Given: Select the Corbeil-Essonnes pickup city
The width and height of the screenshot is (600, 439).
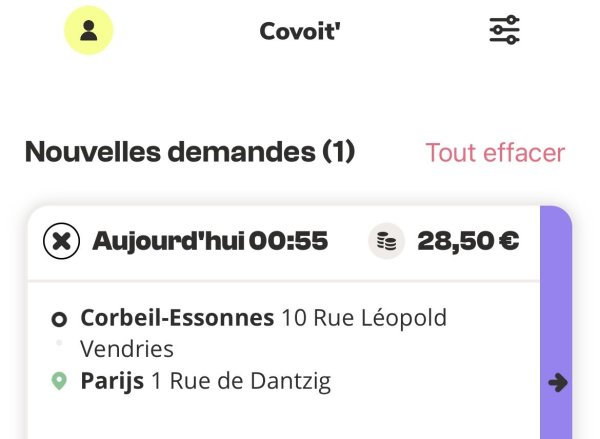Looking at the screenshot, I should coord(177,318).
